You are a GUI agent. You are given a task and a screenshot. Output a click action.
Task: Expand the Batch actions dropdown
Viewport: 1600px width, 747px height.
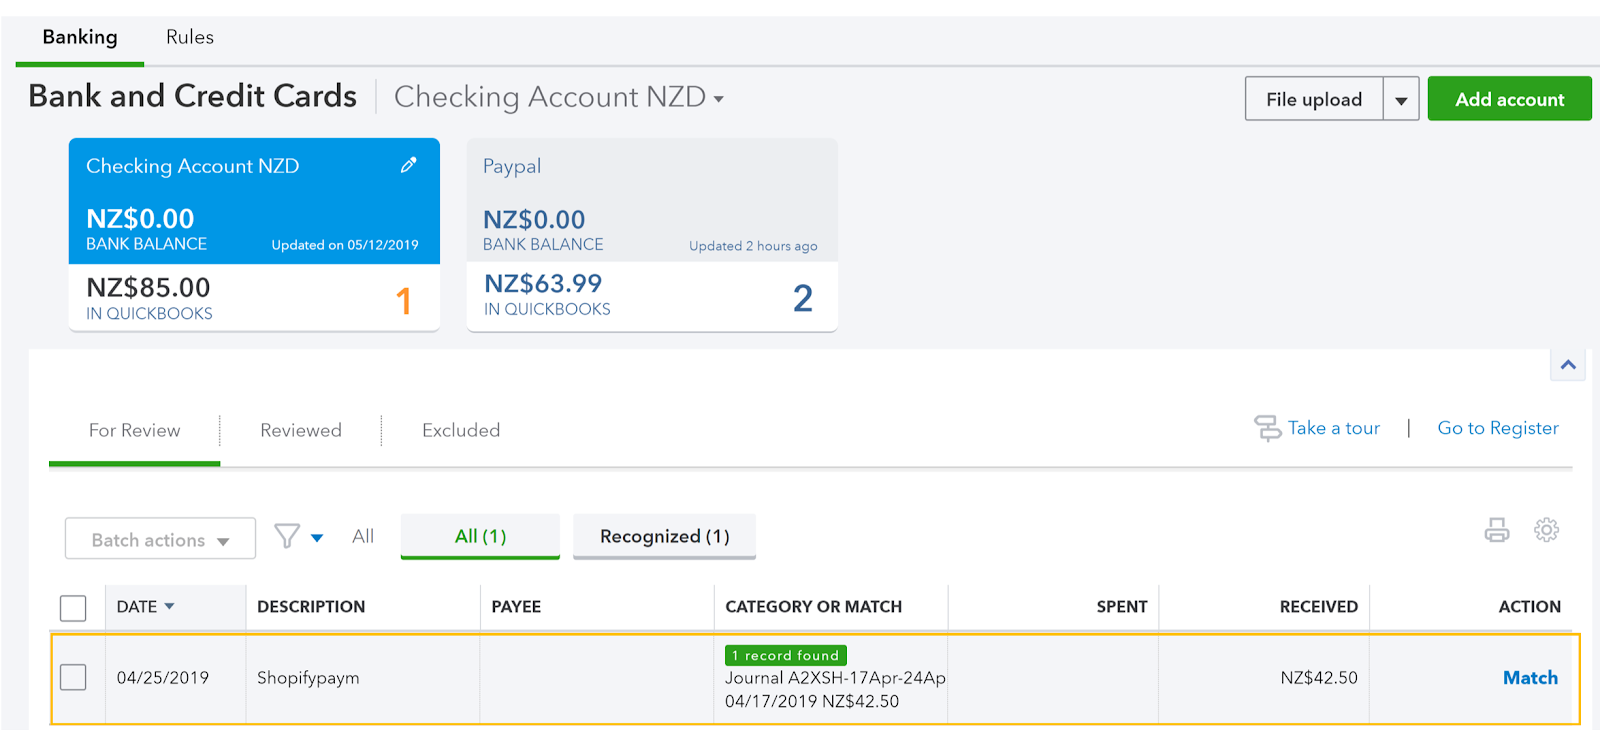[x=160, y=540]
